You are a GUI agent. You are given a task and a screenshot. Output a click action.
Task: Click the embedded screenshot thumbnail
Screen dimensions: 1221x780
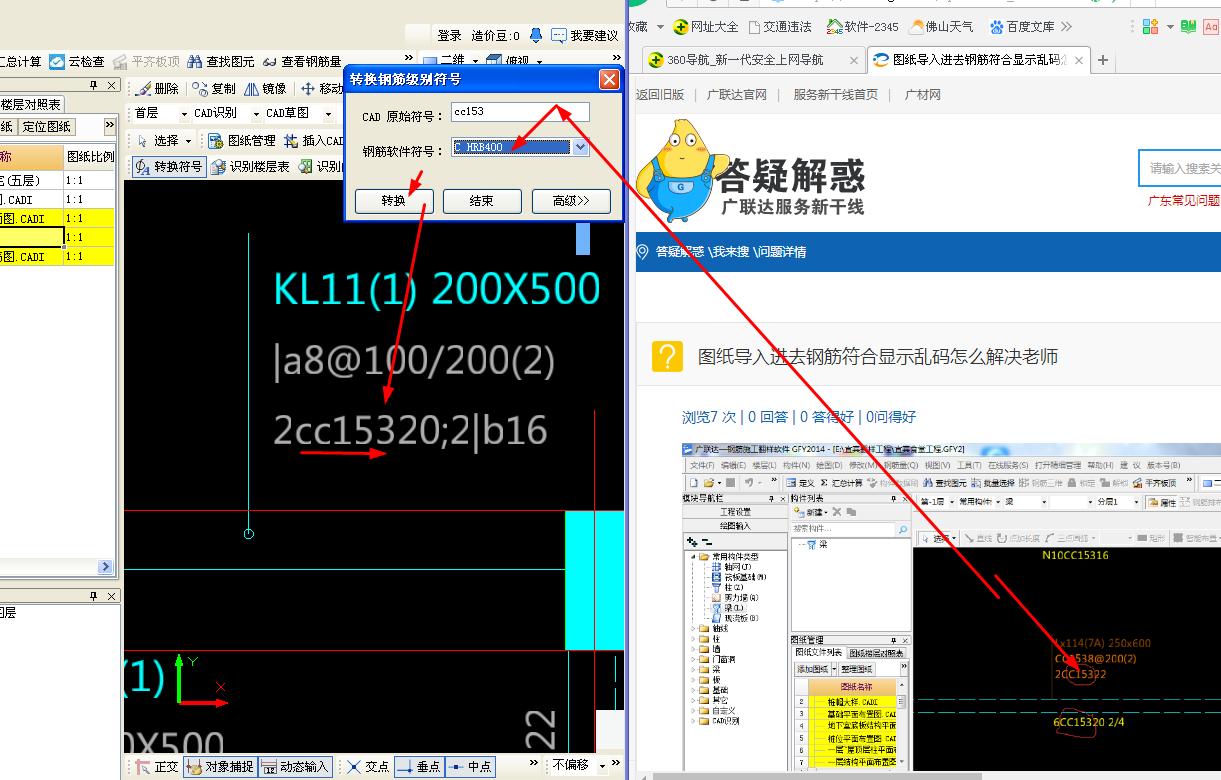[951, 605]
